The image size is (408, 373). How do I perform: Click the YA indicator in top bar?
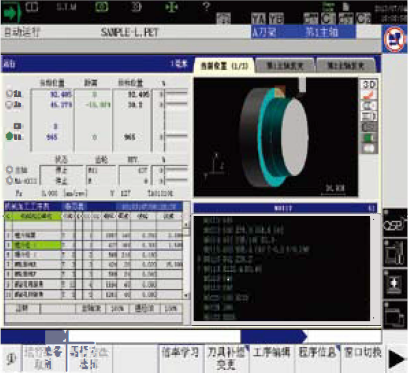[259, 19]
